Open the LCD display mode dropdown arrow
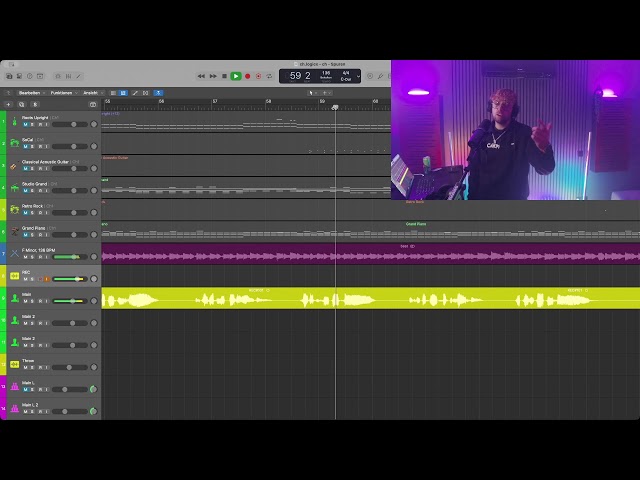Screen dimensions: 640x480 click(358, 76)
